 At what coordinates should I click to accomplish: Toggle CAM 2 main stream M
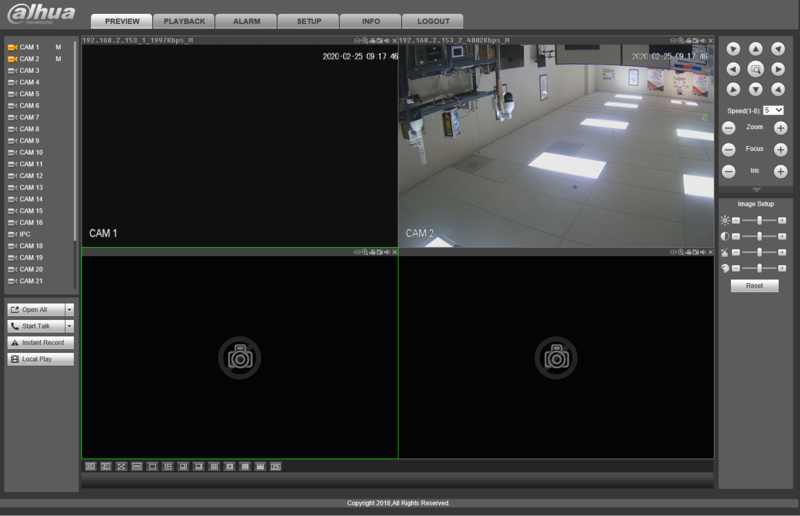58,59
